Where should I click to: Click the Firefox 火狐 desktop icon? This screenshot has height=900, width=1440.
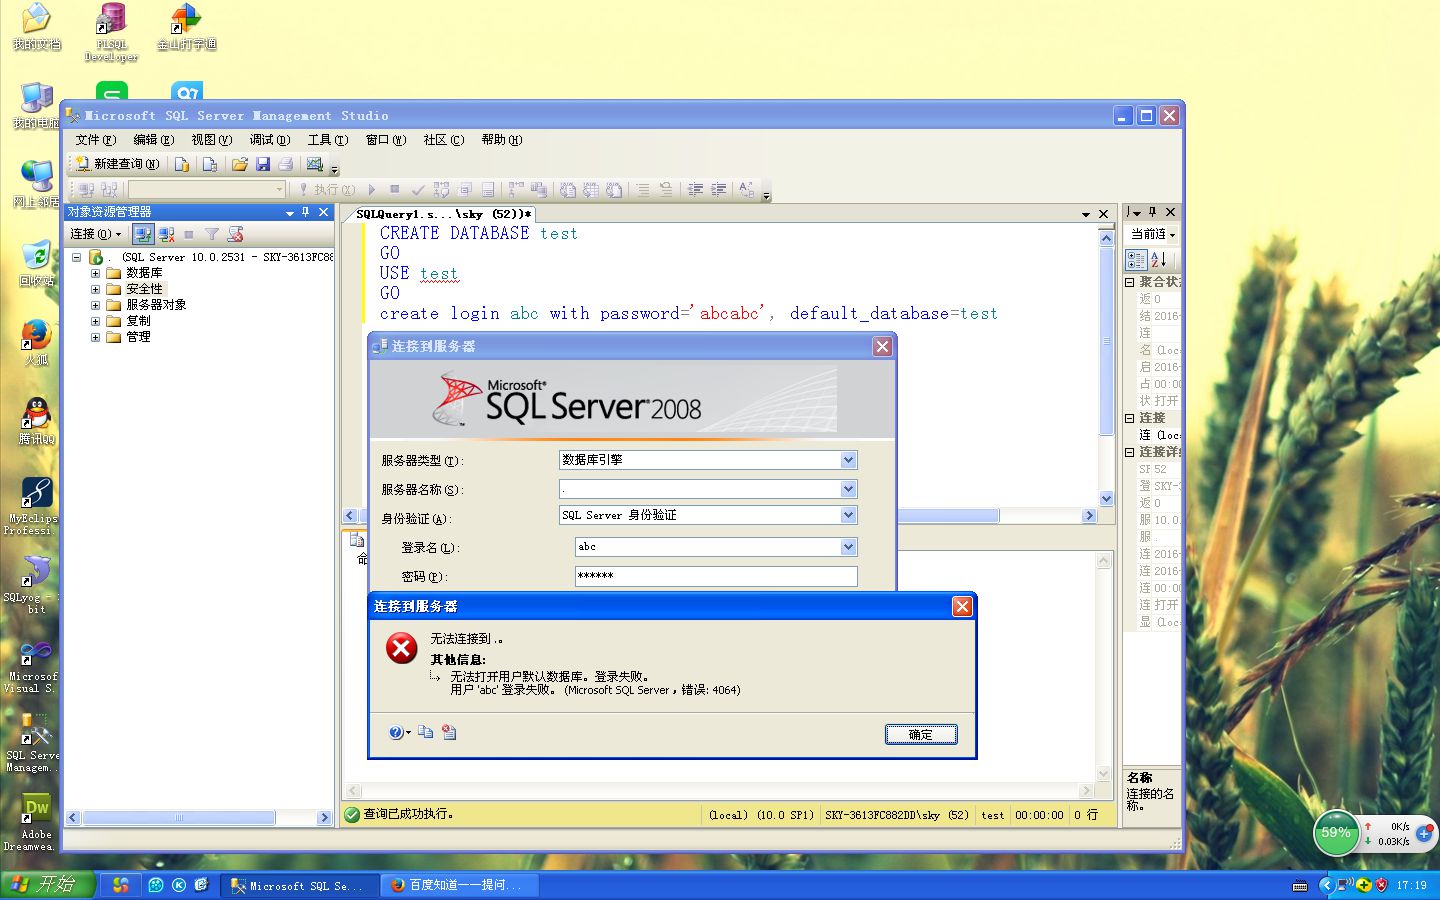pyautogui.click(x=36, y=342)
